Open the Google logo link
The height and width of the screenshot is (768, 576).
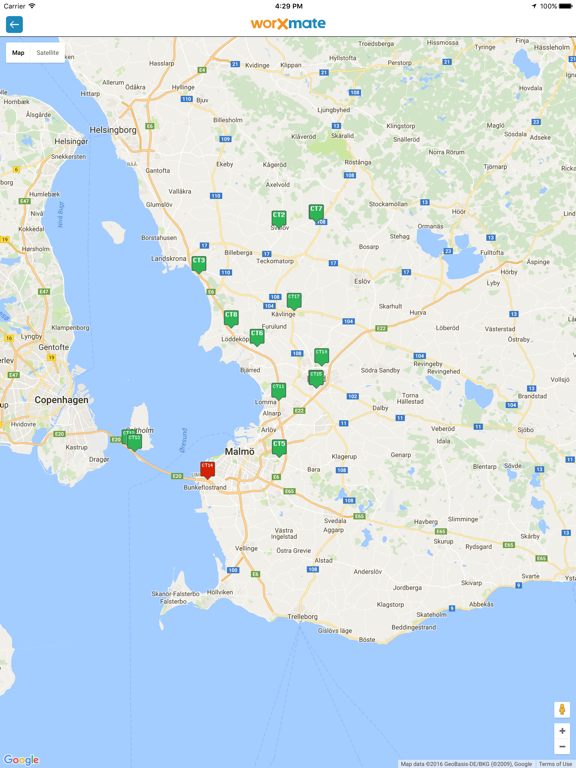(21, 760)
